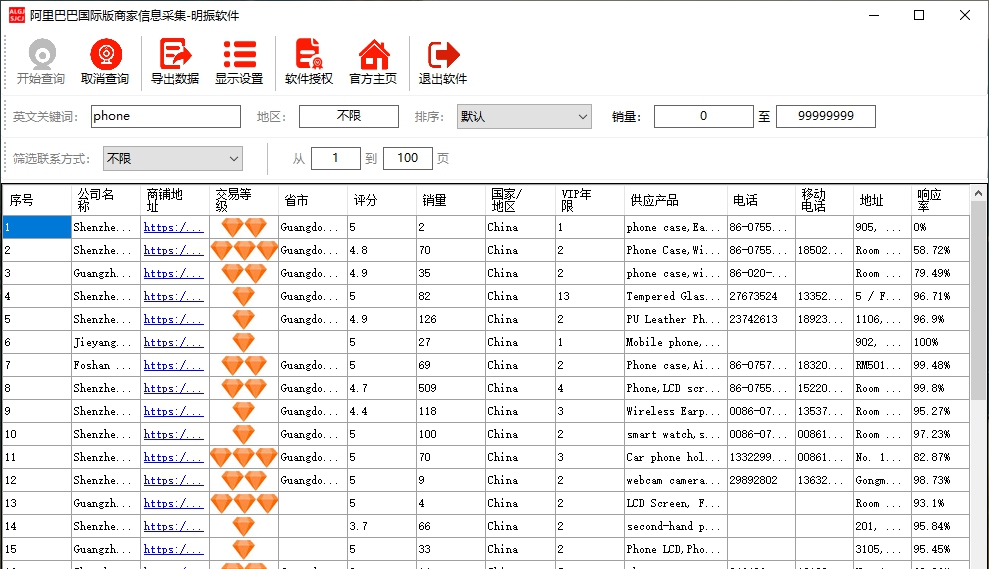This screenshot has height=569, width=989.
Task: Select response rate "79.49%"
Action: 940,273
